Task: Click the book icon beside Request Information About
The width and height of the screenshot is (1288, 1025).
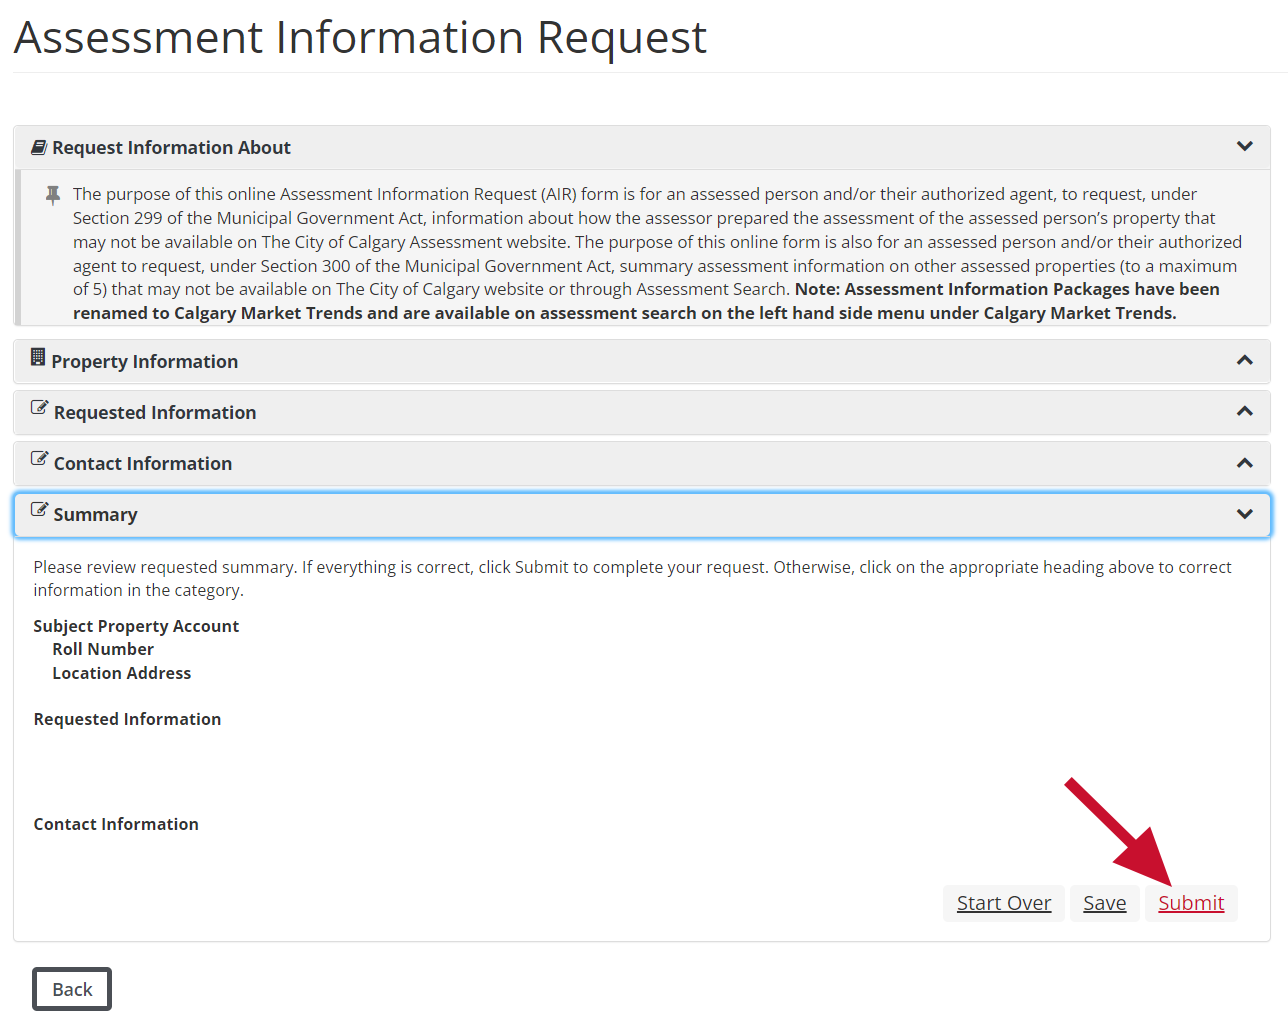Action: (39, 147)
